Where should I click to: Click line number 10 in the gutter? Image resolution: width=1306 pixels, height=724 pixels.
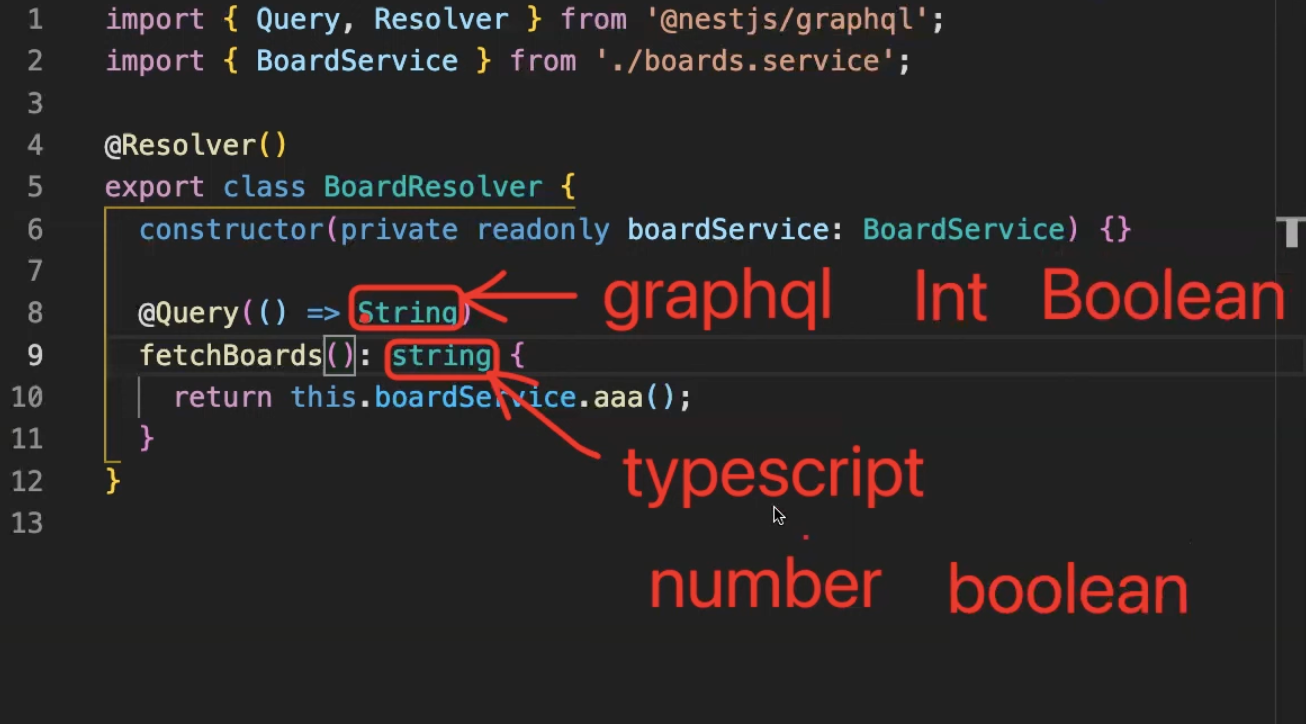[27, 397]
